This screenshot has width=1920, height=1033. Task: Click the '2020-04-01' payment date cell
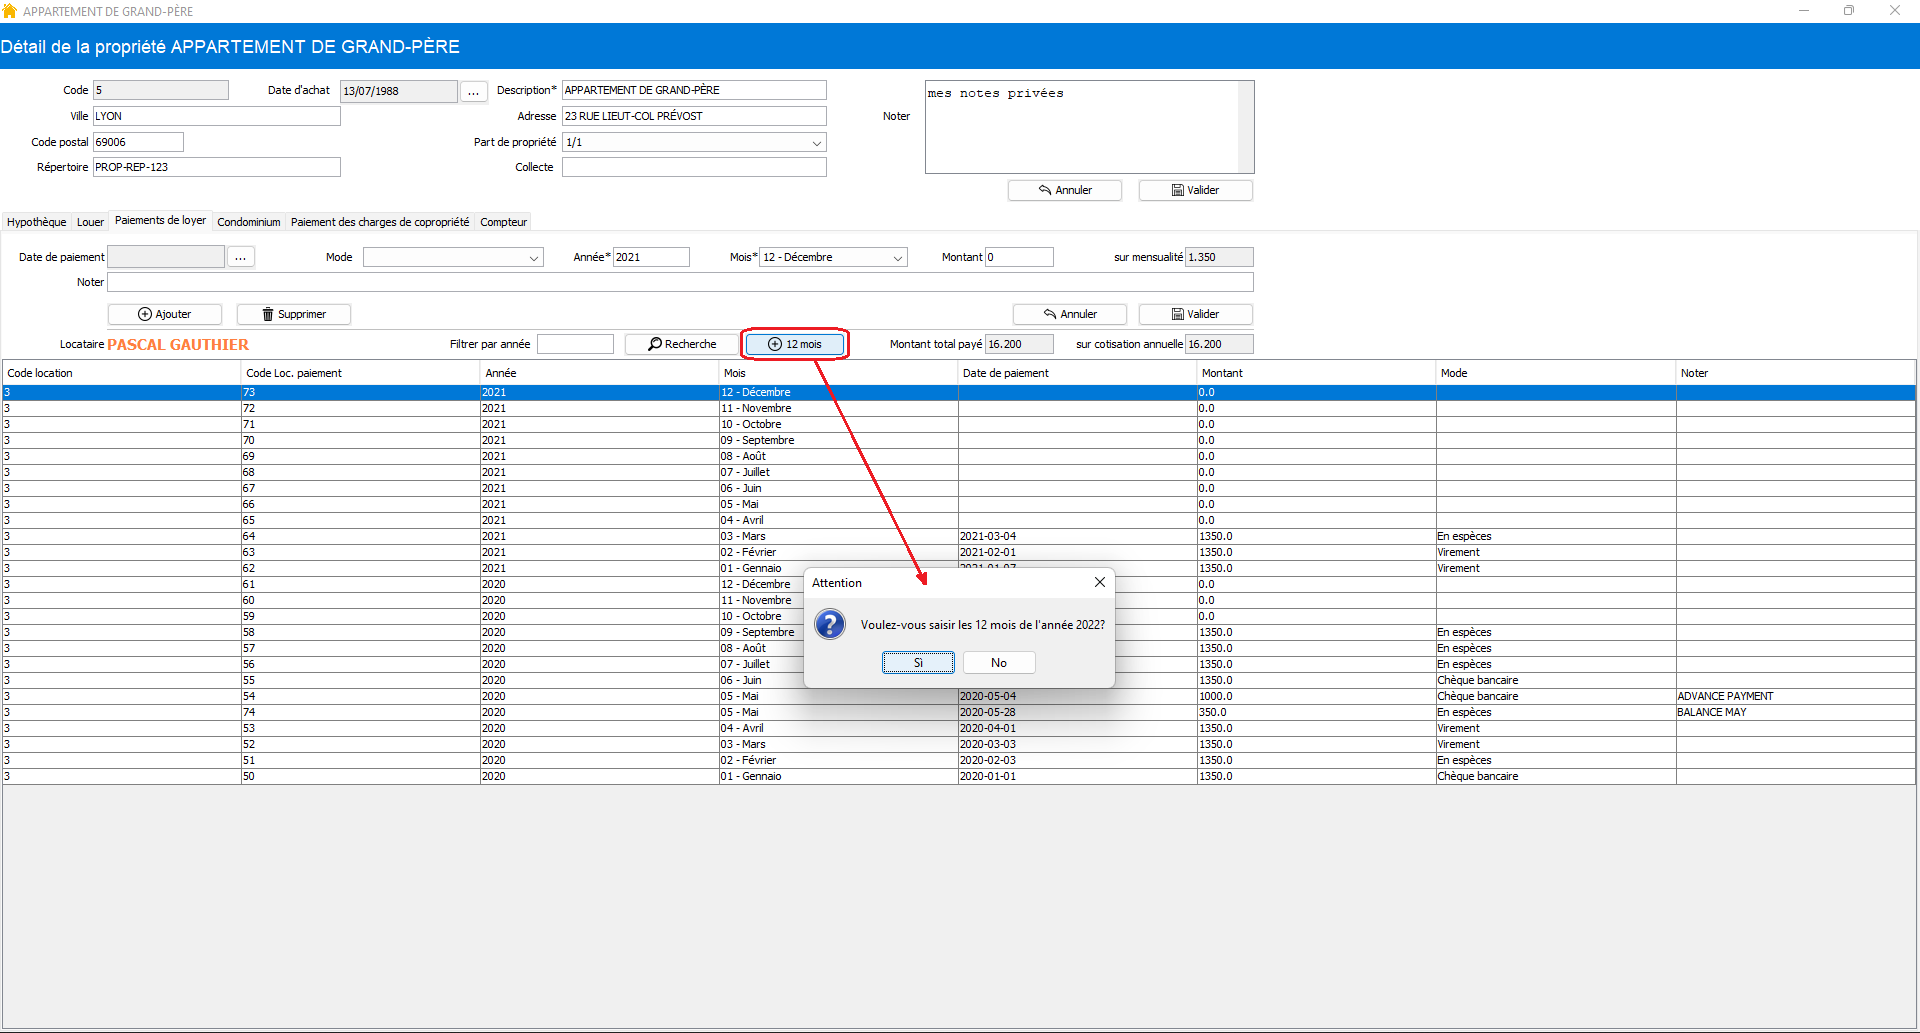(x=1077, y=728)
